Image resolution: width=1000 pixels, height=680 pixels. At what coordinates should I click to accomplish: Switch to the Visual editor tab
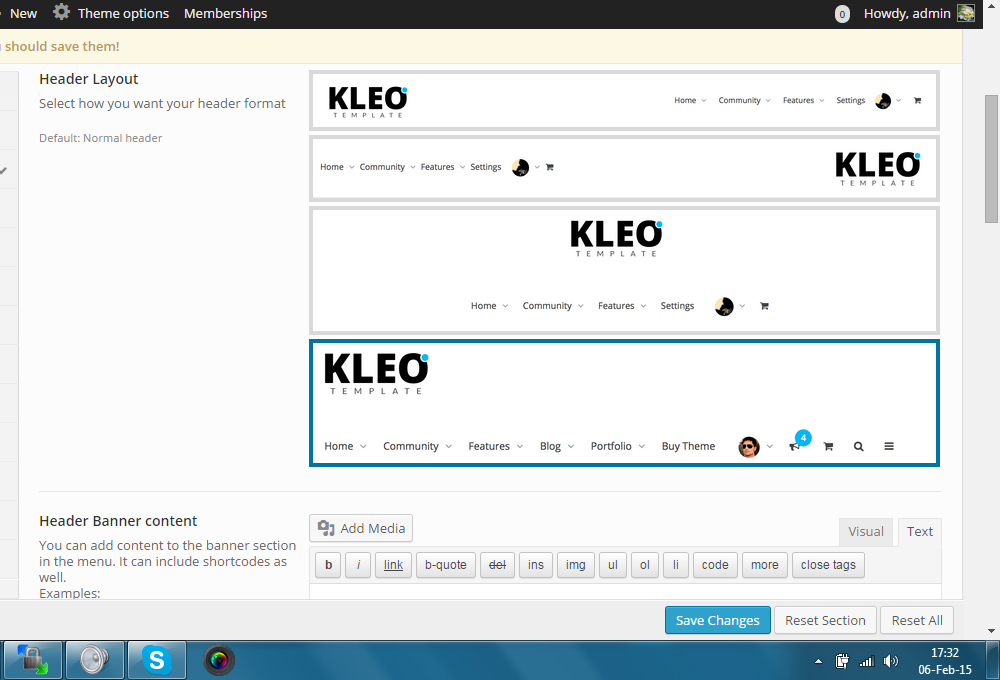[x=866, y=531]
